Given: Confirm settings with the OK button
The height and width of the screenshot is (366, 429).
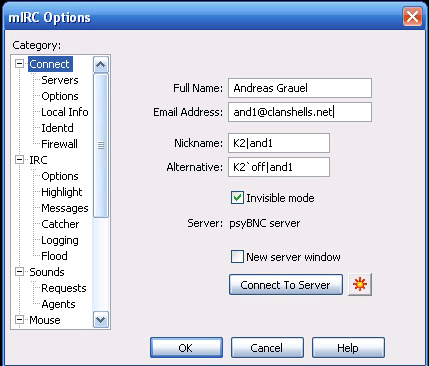Looking at the screenshot, I should 186,348.
